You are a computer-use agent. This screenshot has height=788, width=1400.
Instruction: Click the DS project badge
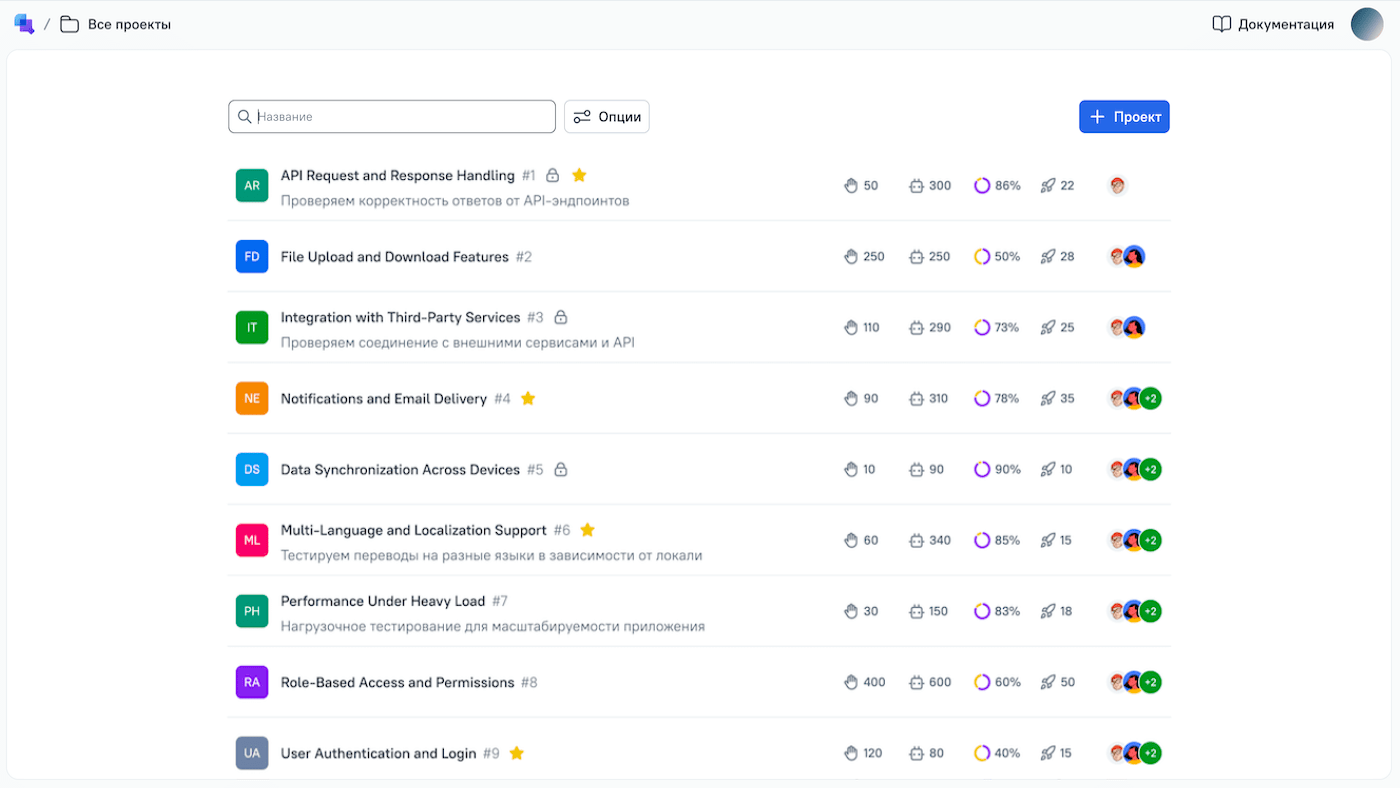click(x=252, y=469)
